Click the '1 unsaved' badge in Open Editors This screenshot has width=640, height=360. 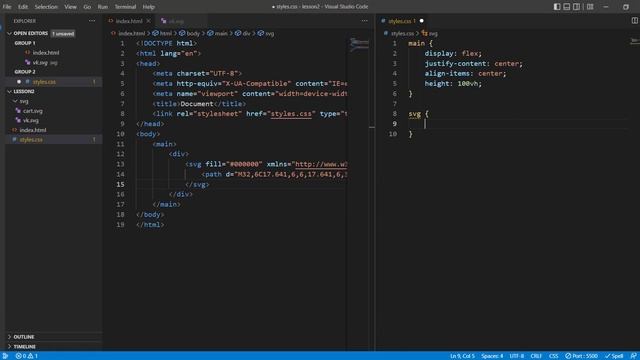pyautogui.click(x=63, y=34)
